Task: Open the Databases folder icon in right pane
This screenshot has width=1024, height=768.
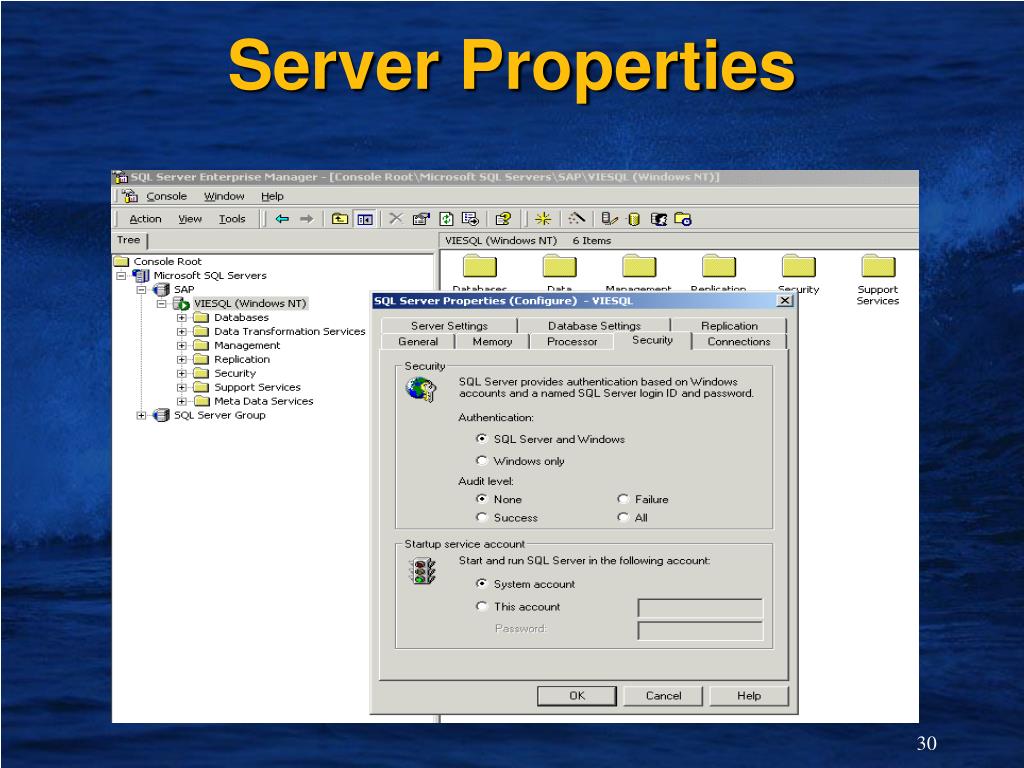Action: (480, 266)
